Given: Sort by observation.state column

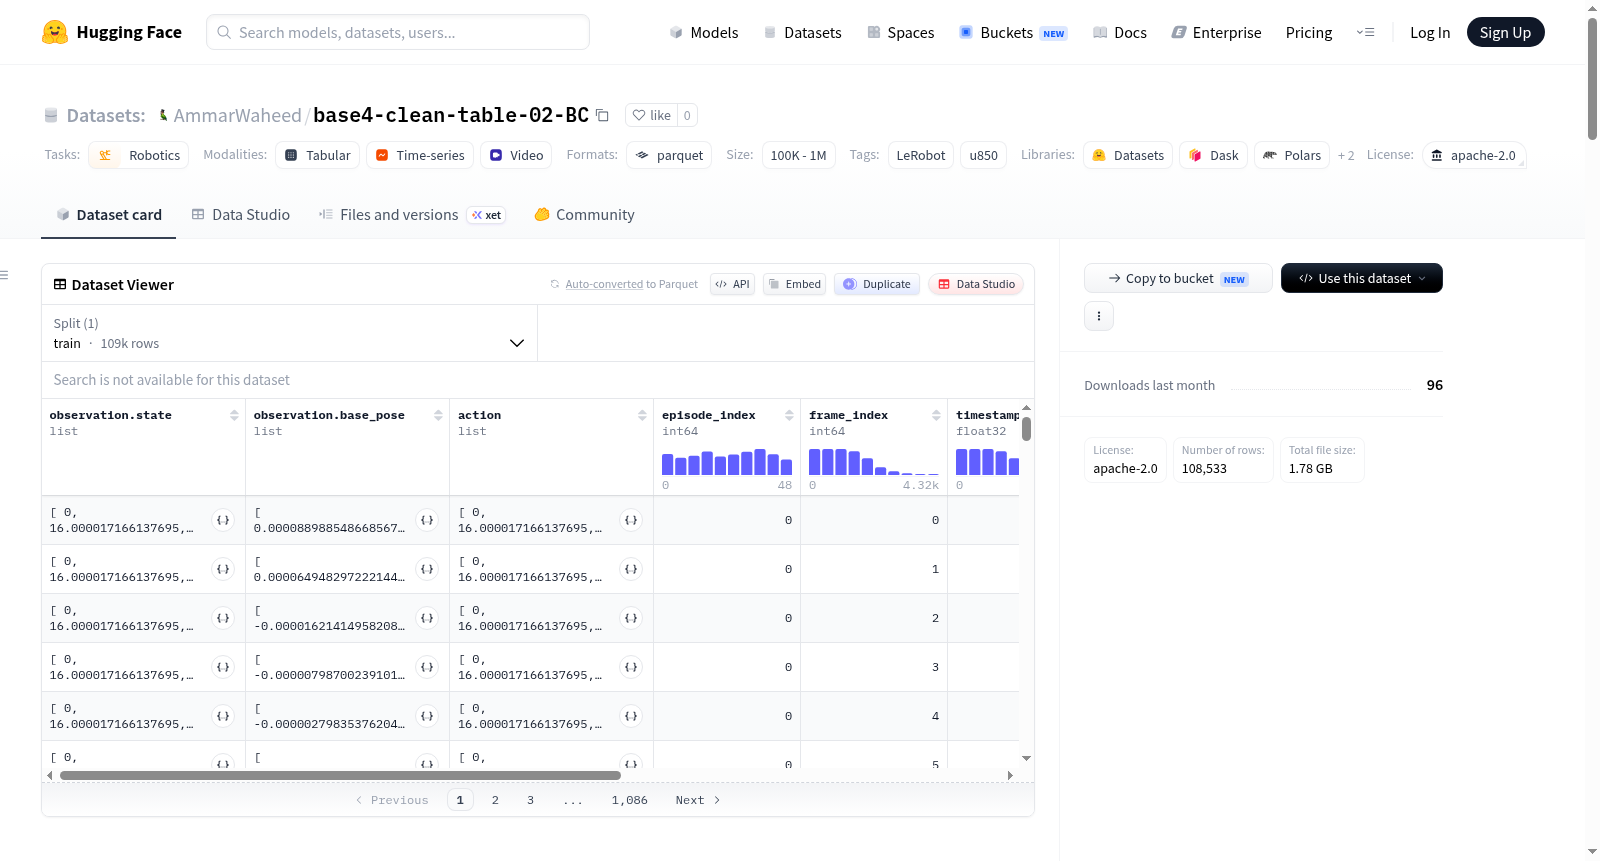Looking at the screenshot, I should pyautogui.click(x=234, y=415).
